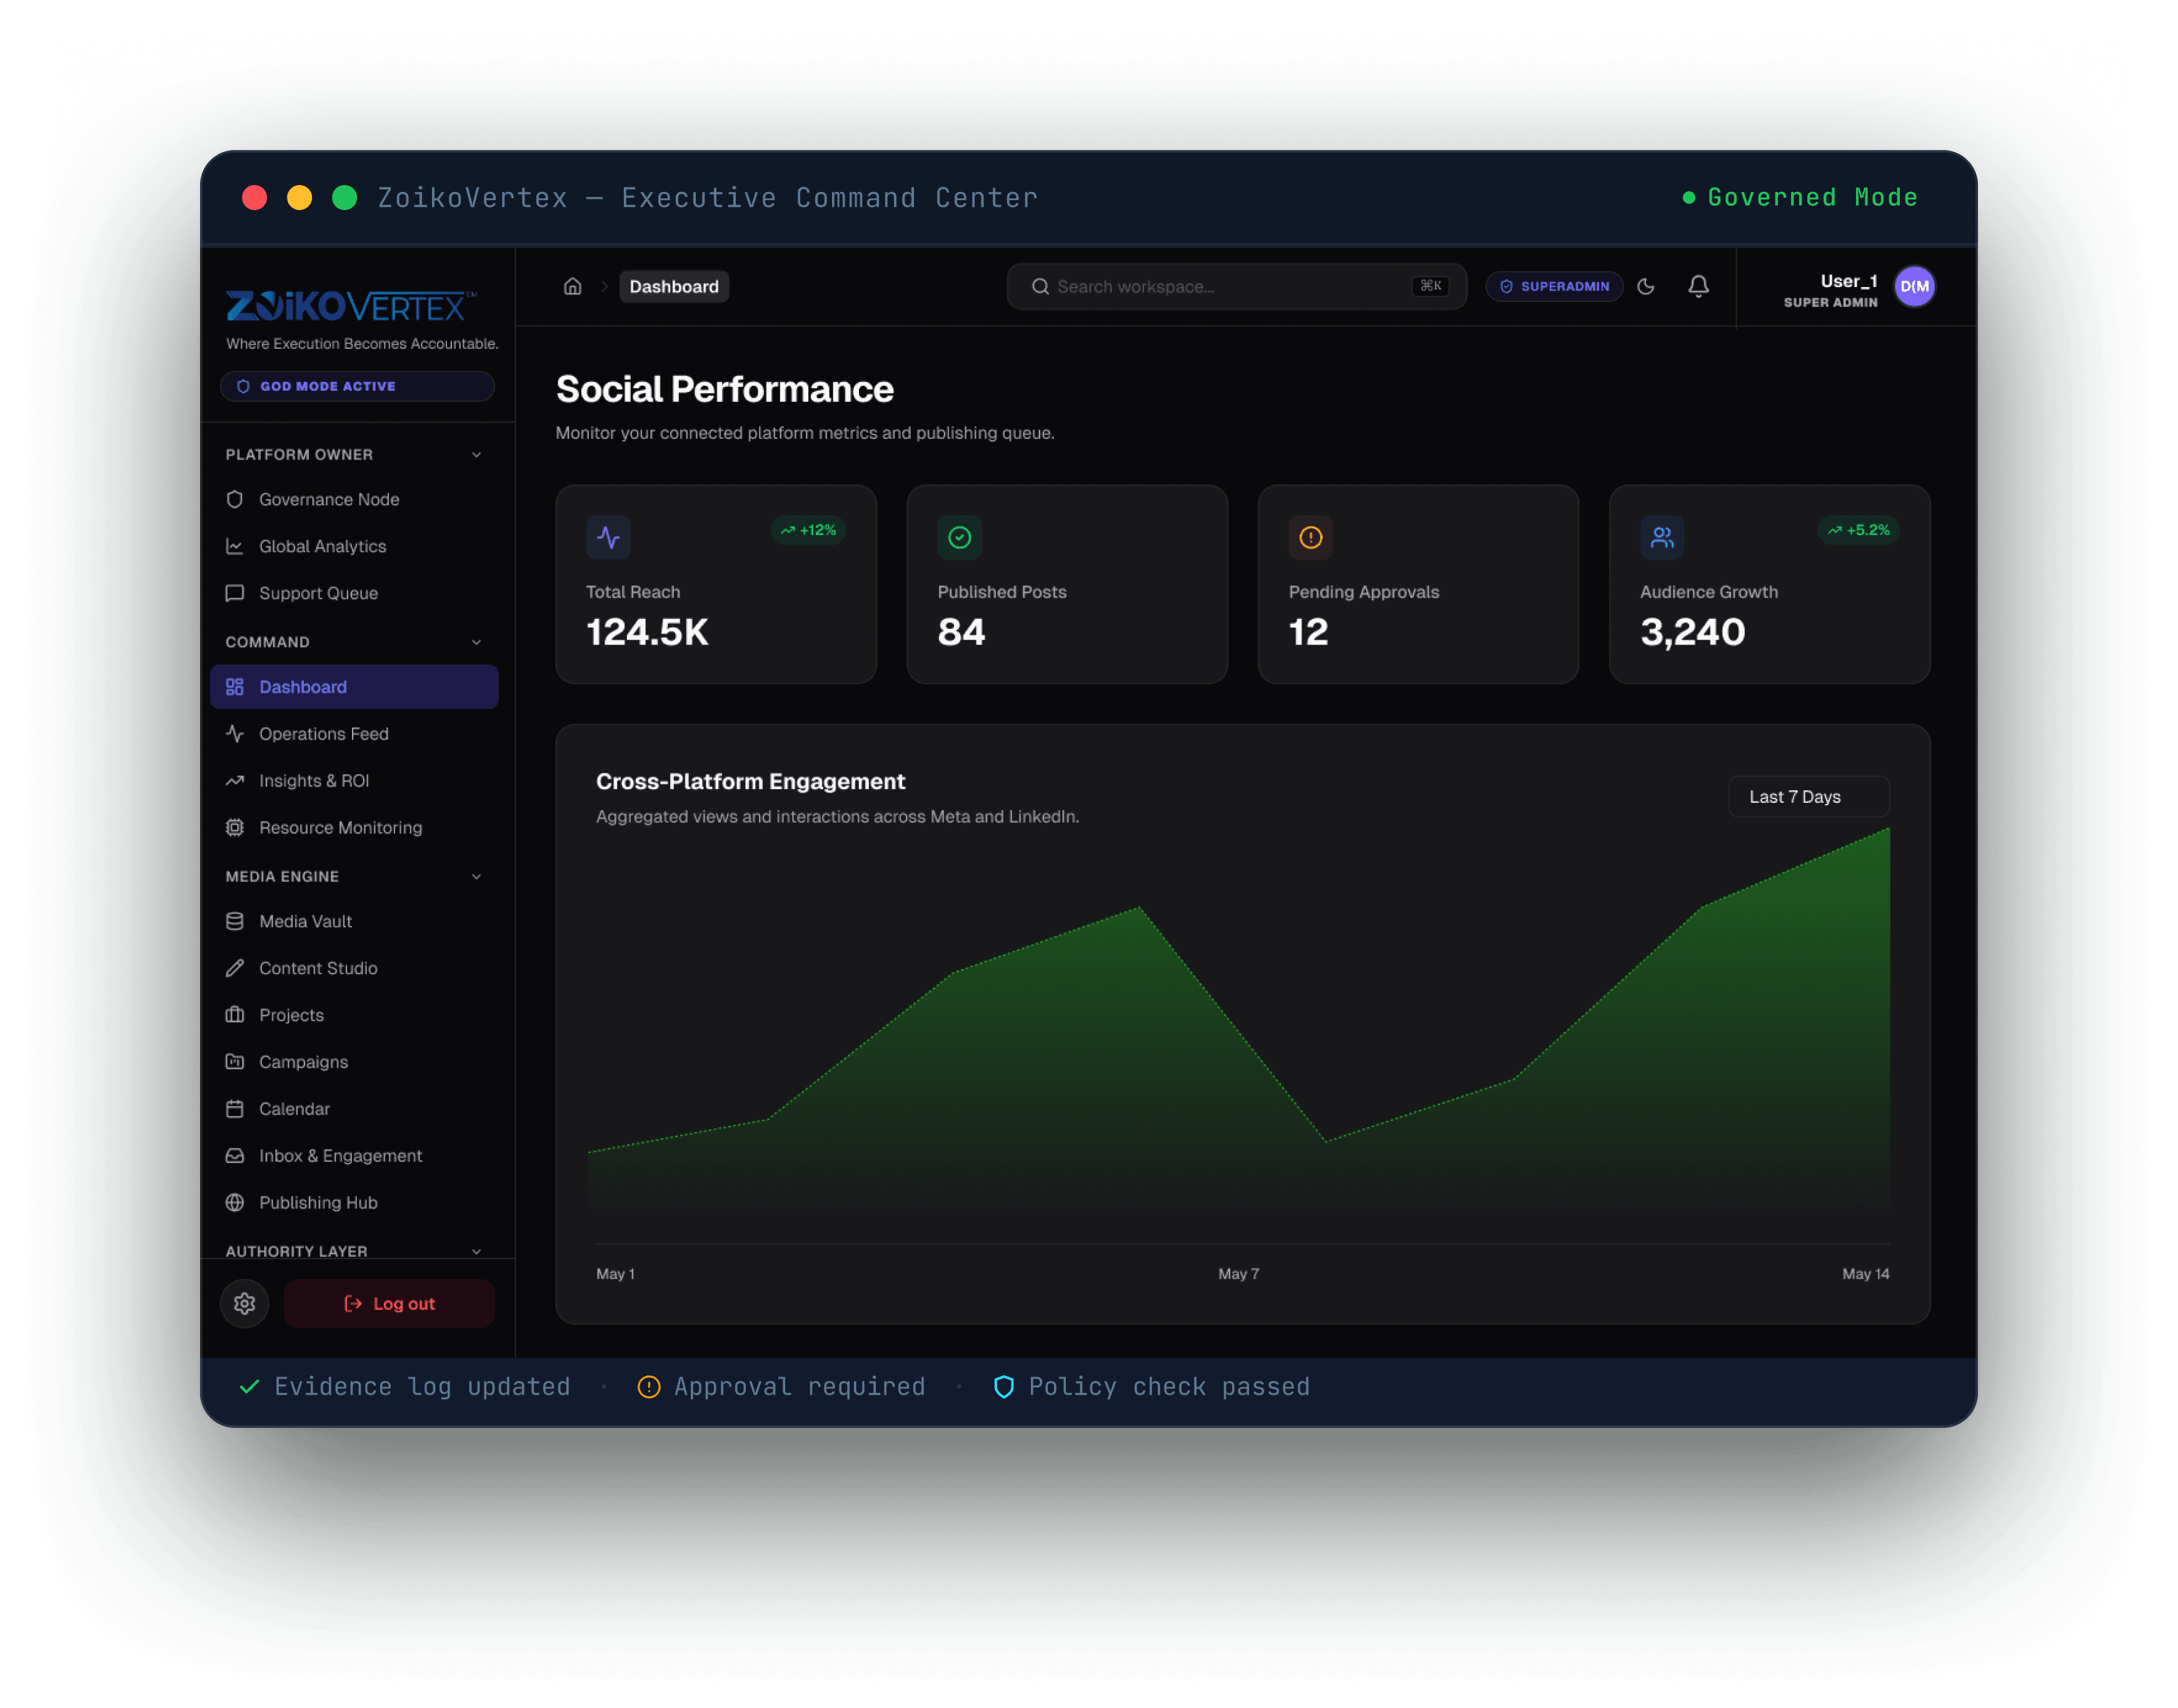Click the ZoikoVertex logo
The width and height of the screenshot is (2178, 1708).
pos(351,306)
